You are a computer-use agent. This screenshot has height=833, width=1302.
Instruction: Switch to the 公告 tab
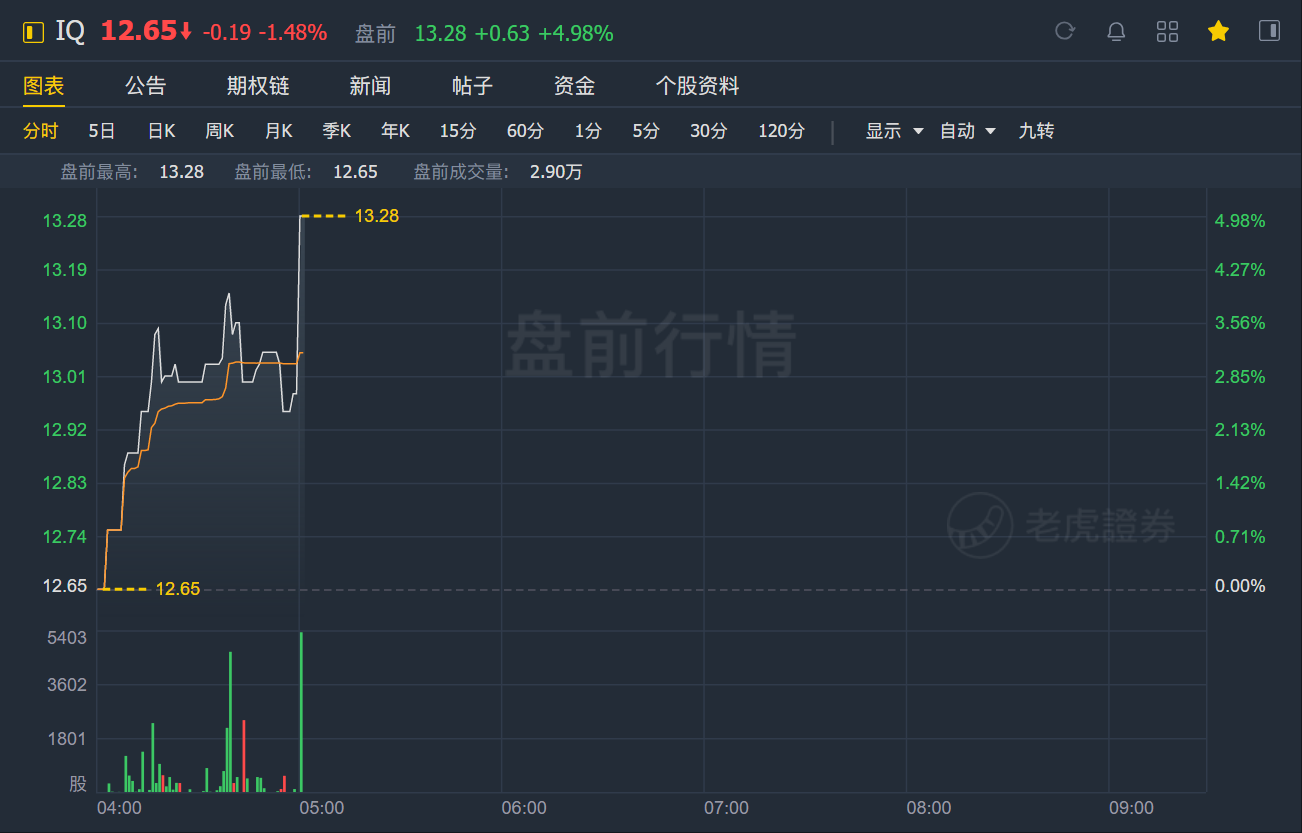(146, 86)
